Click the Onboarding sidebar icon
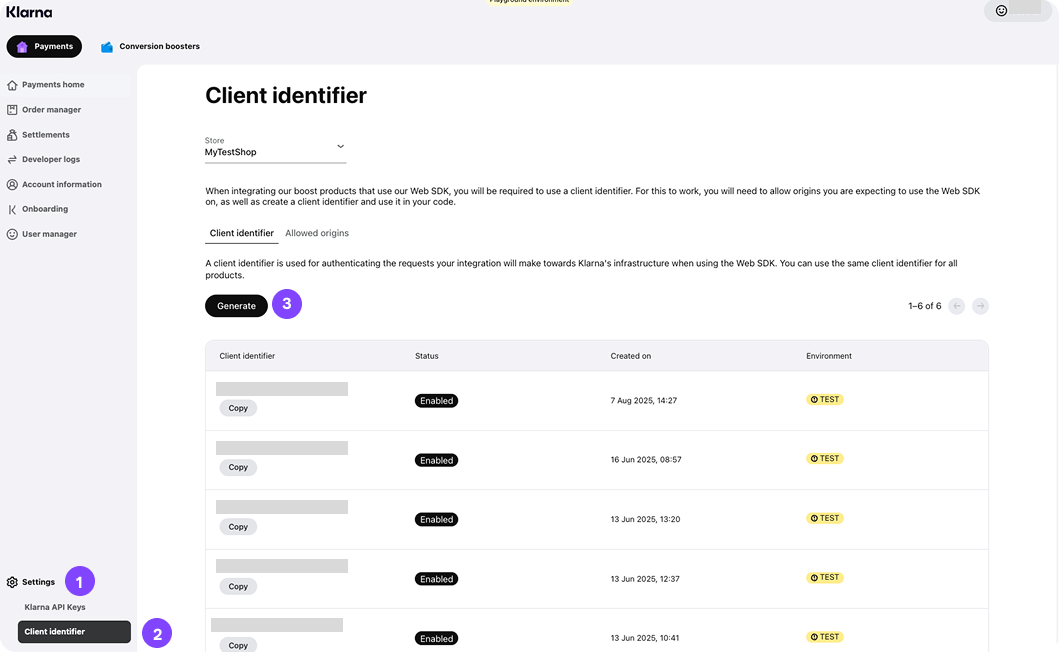Image resolution: width=1059 pixels, height=652 pixels. [12, 210]
